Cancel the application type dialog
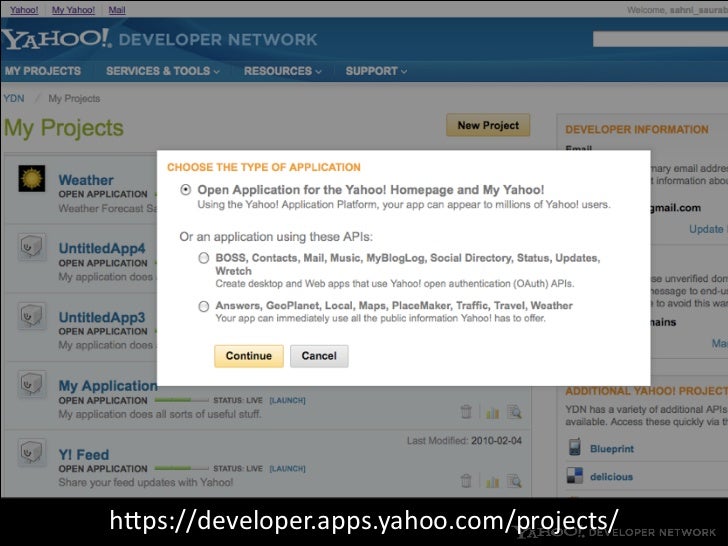The height and width of the screenshot is (546, 728). [x=319, y=356]
